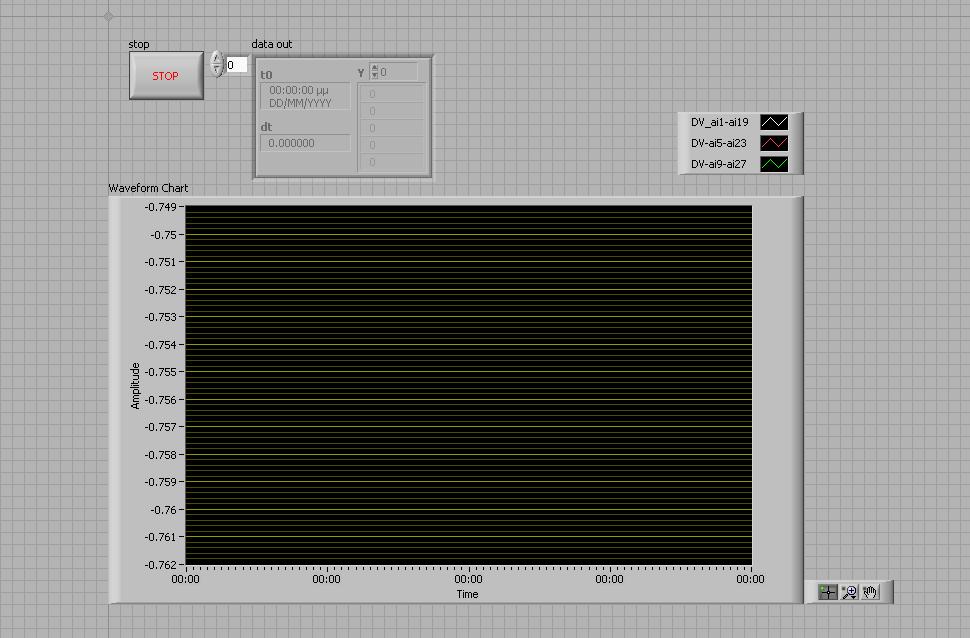
Task: Click the DV-ai5-ai23 legend label
Action: 718,143
